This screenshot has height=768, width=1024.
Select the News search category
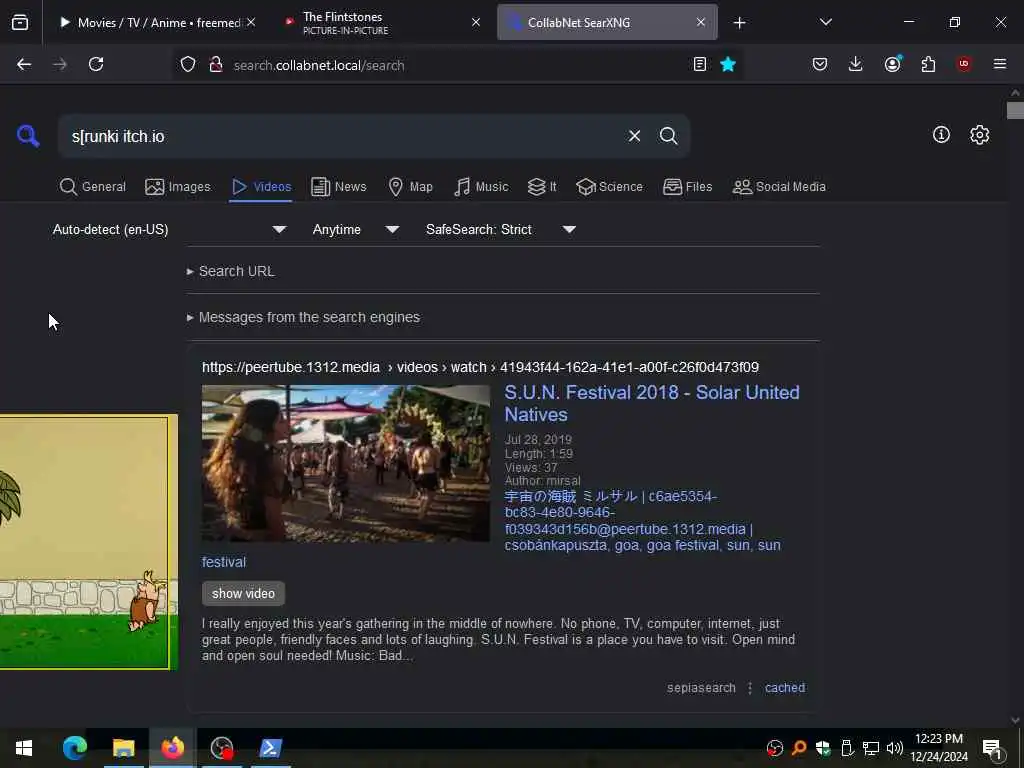coord(338,187)
